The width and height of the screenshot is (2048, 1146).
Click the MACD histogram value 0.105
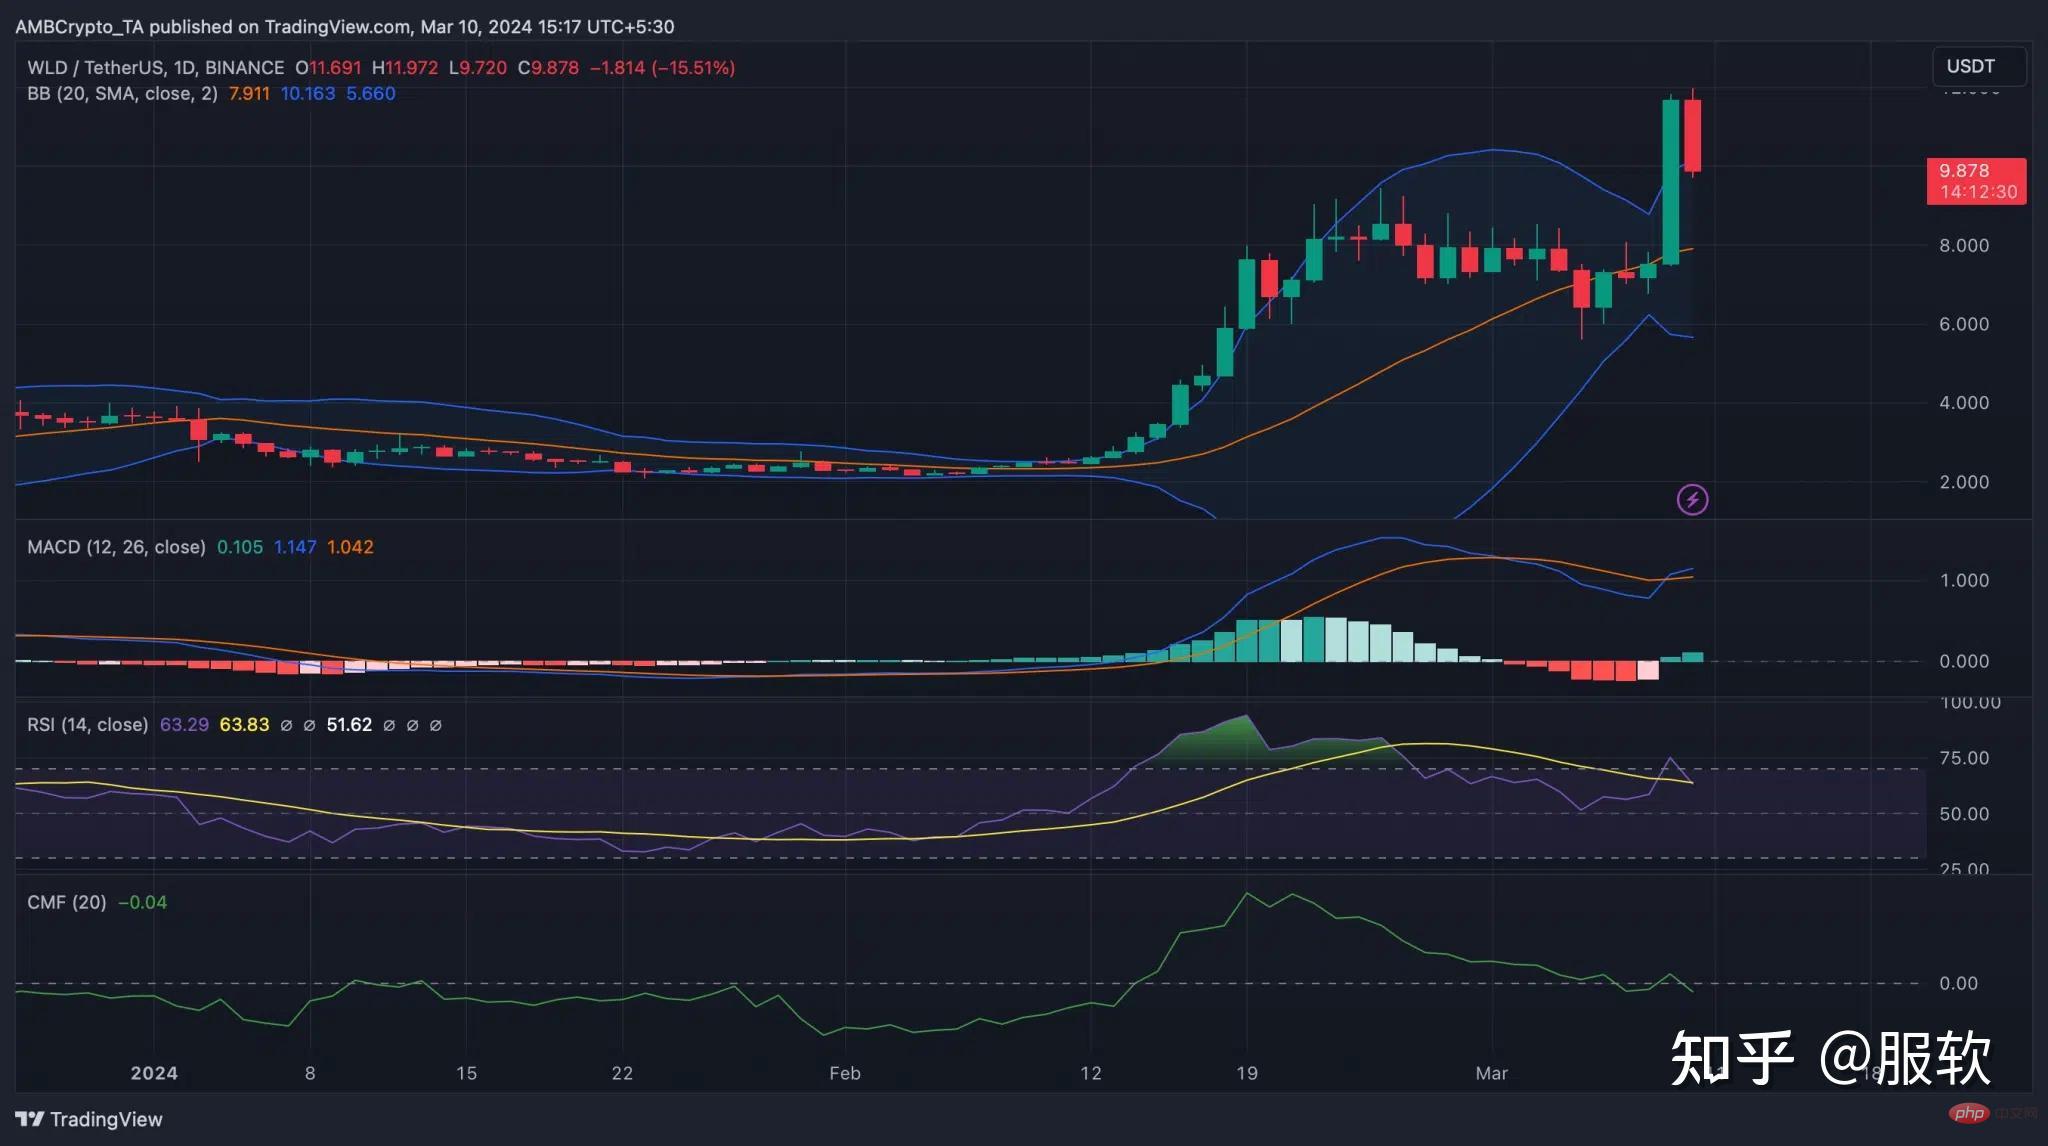point(240,547)
